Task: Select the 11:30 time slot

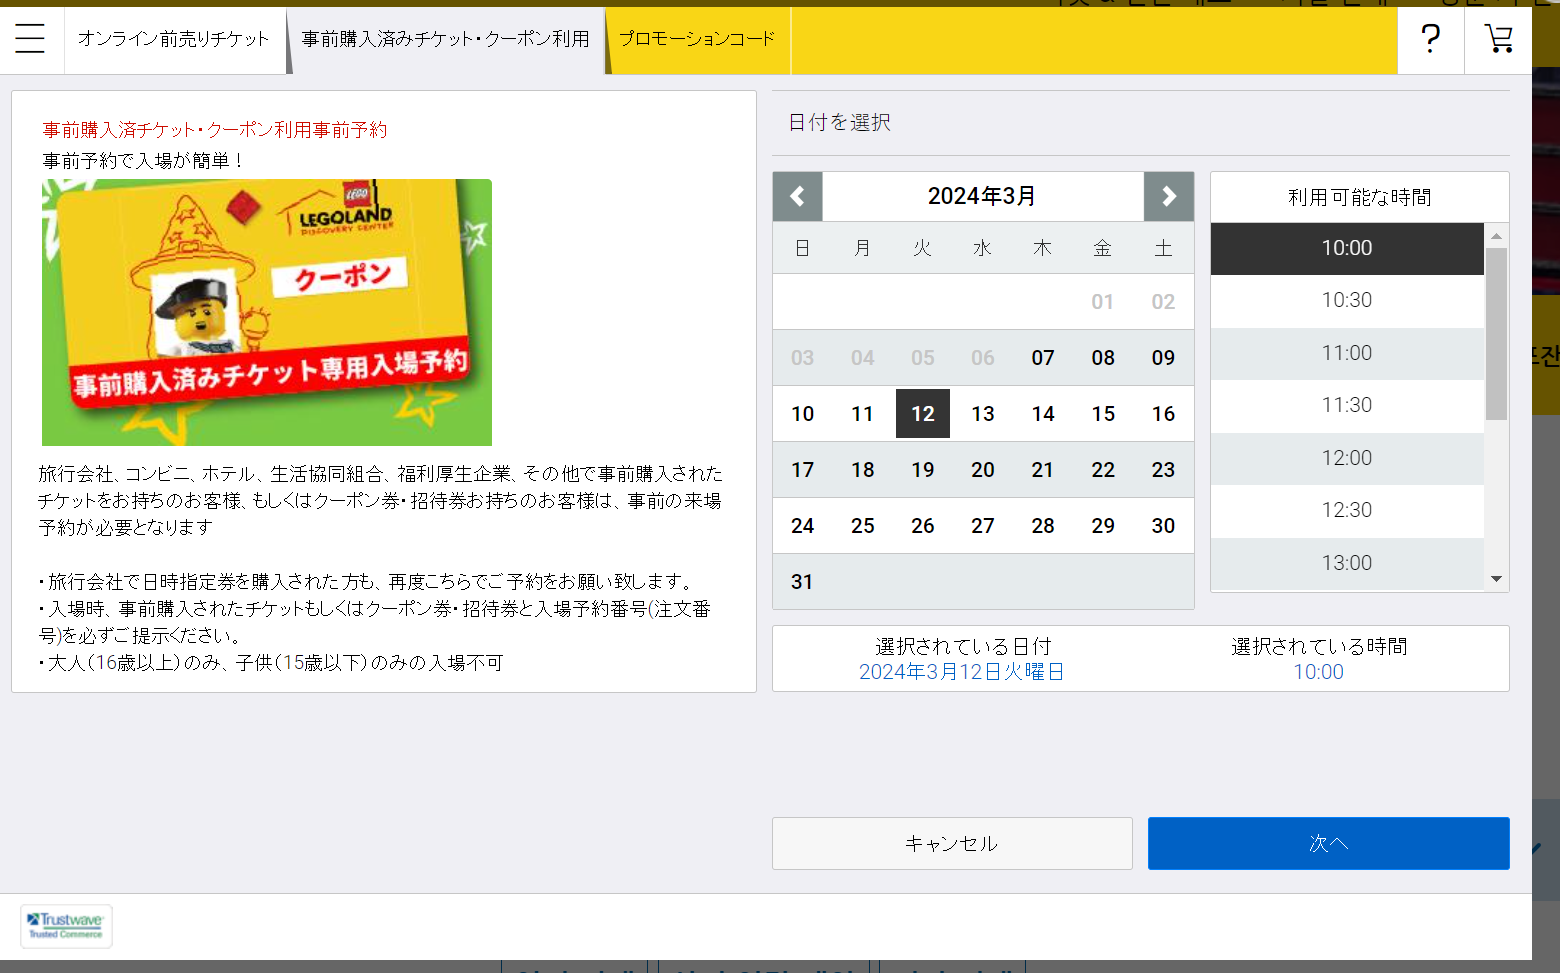Action: tap(1347, 406)
